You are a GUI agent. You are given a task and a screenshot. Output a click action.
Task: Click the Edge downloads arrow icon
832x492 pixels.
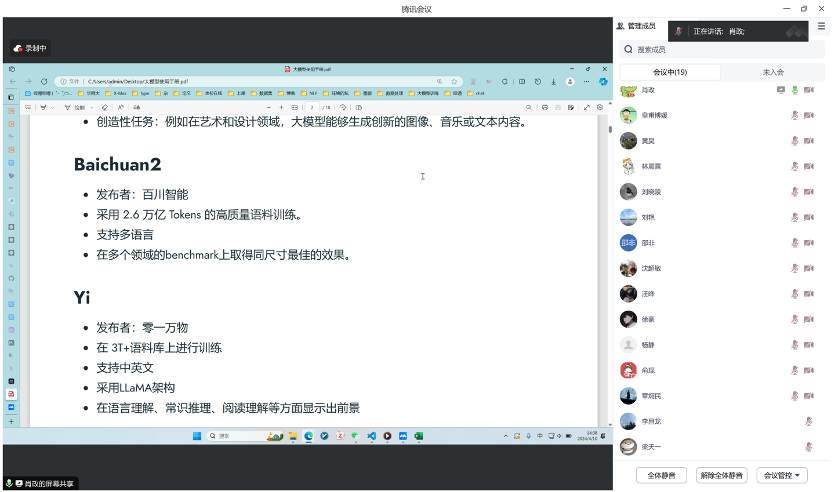click(x=553, y=81)
